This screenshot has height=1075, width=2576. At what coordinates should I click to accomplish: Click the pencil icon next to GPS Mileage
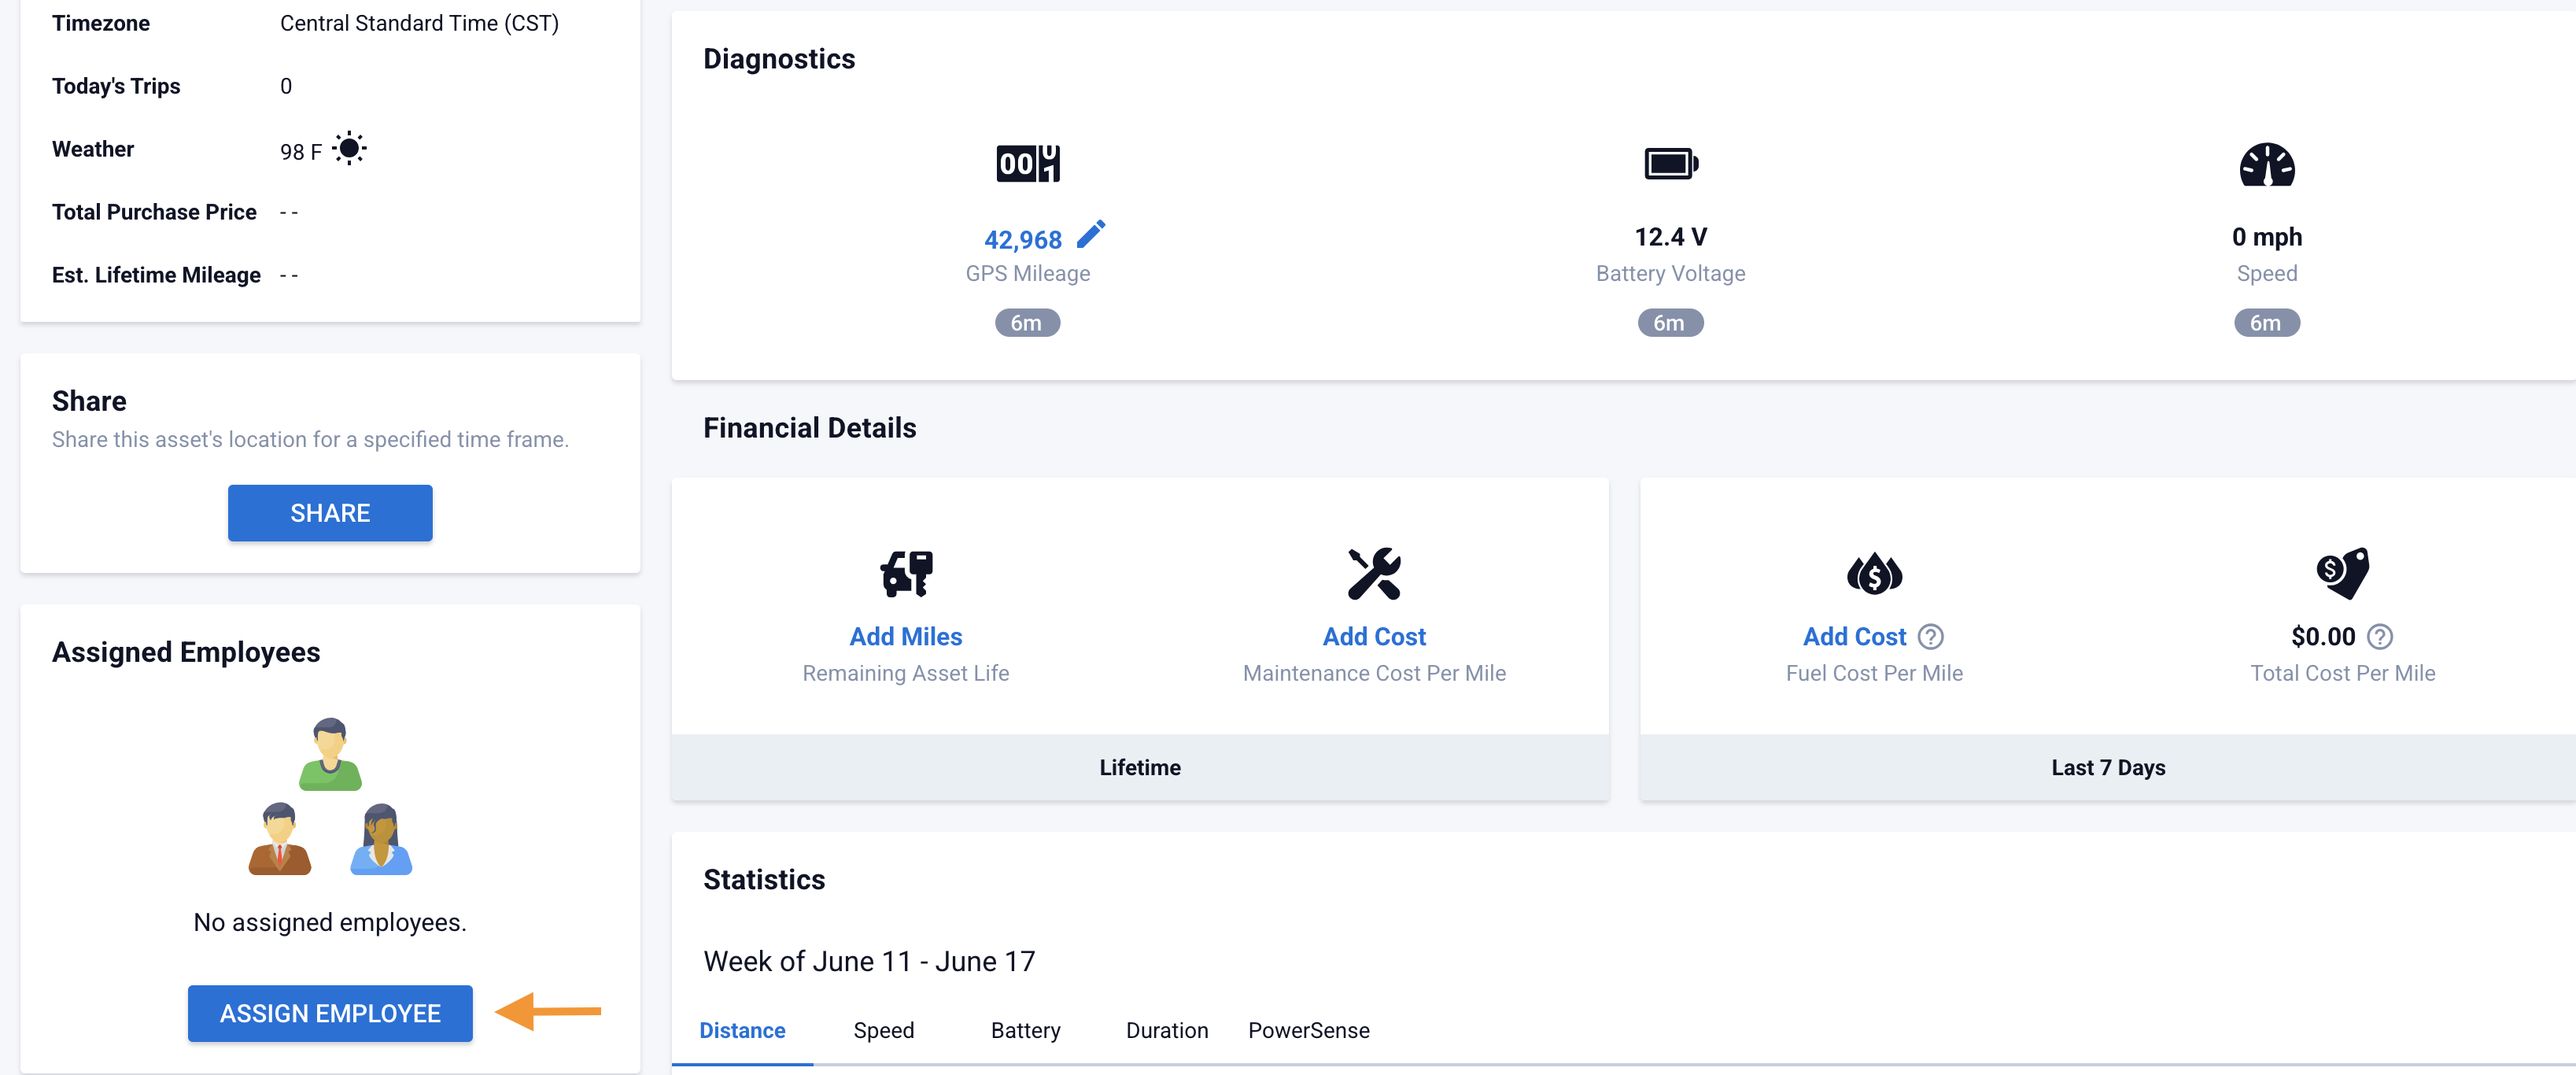(x=1090, y=234)
